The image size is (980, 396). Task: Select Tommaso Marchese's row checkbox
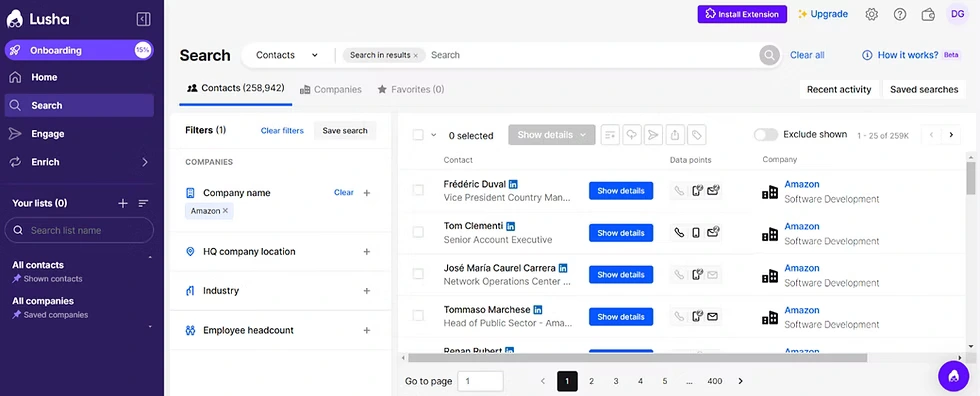418,316
